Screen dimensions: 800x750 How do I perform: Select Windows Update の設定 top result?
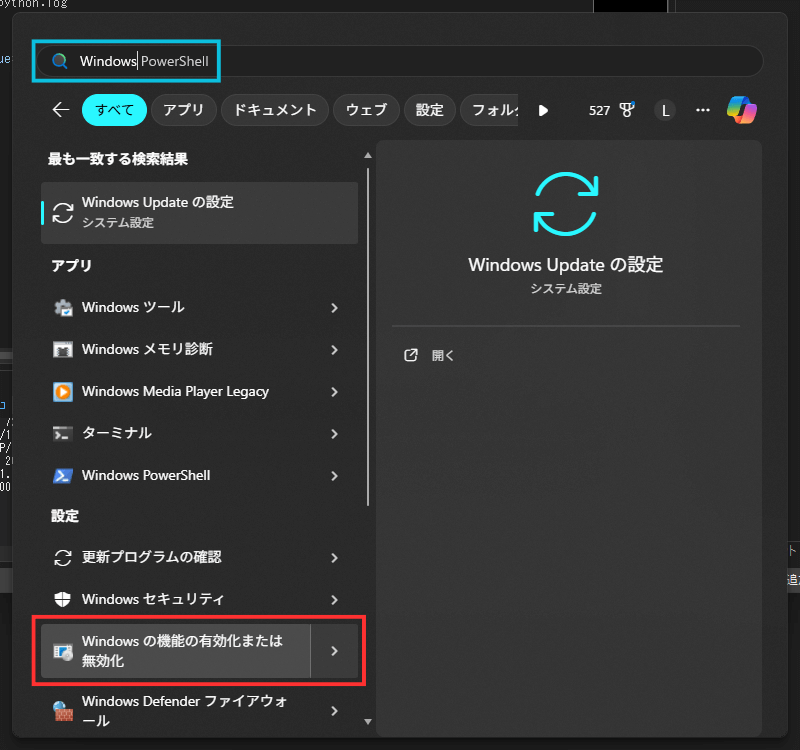[200, 212]
